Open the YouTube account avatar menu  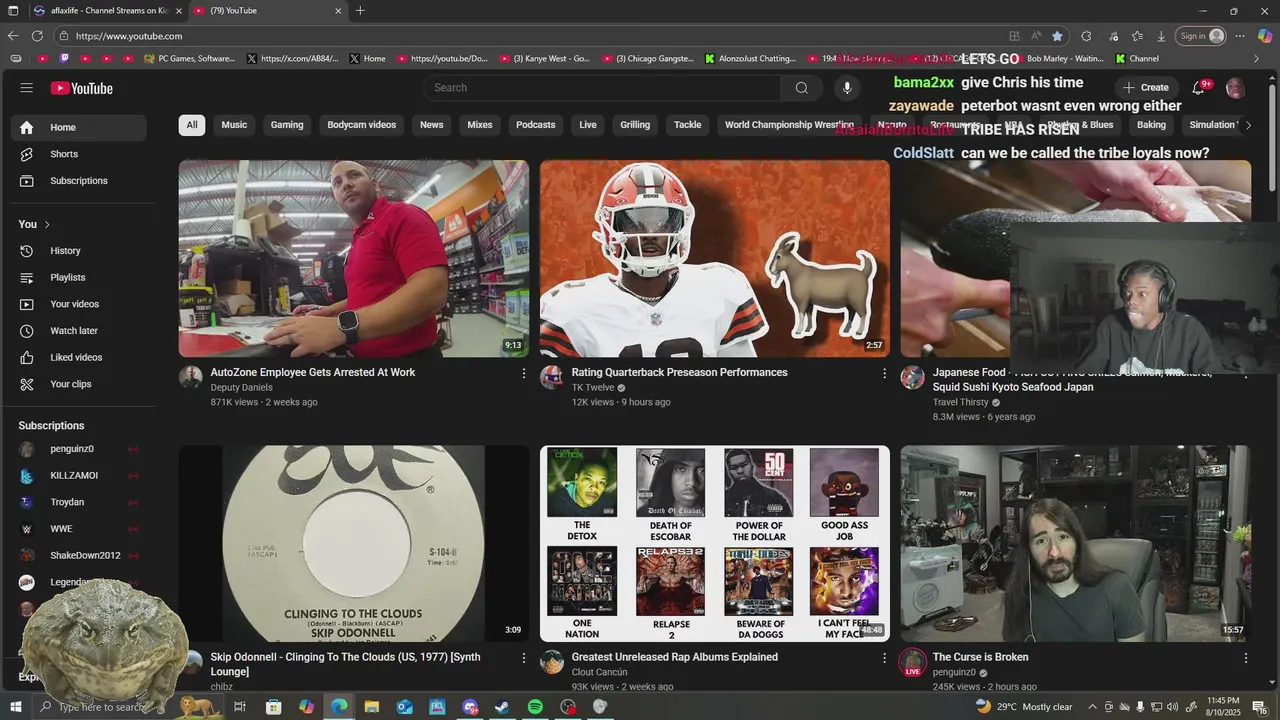tap(1235, 88)
